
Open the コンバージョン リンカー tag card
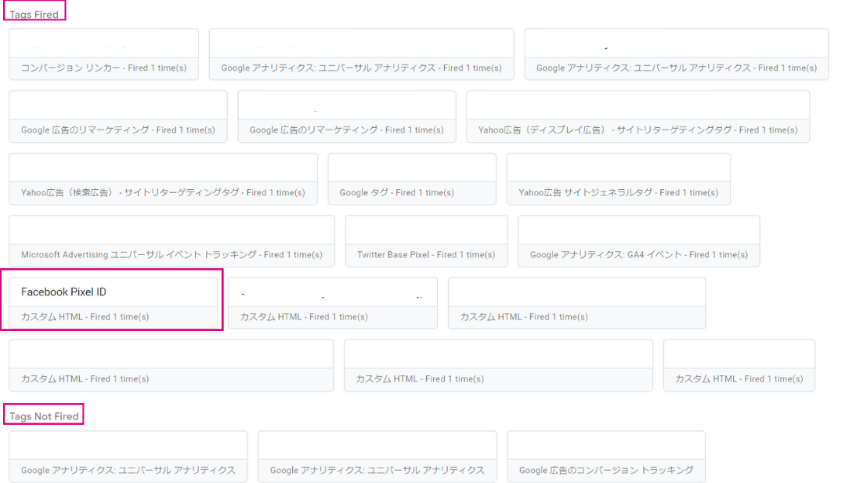pos(104,54)
